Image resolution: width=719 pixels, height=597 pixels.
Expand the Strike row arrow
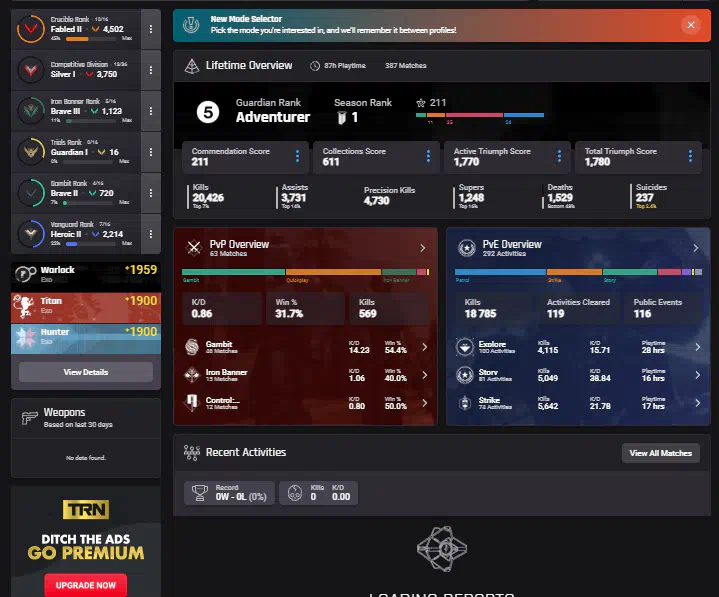[x=697, y=403]
